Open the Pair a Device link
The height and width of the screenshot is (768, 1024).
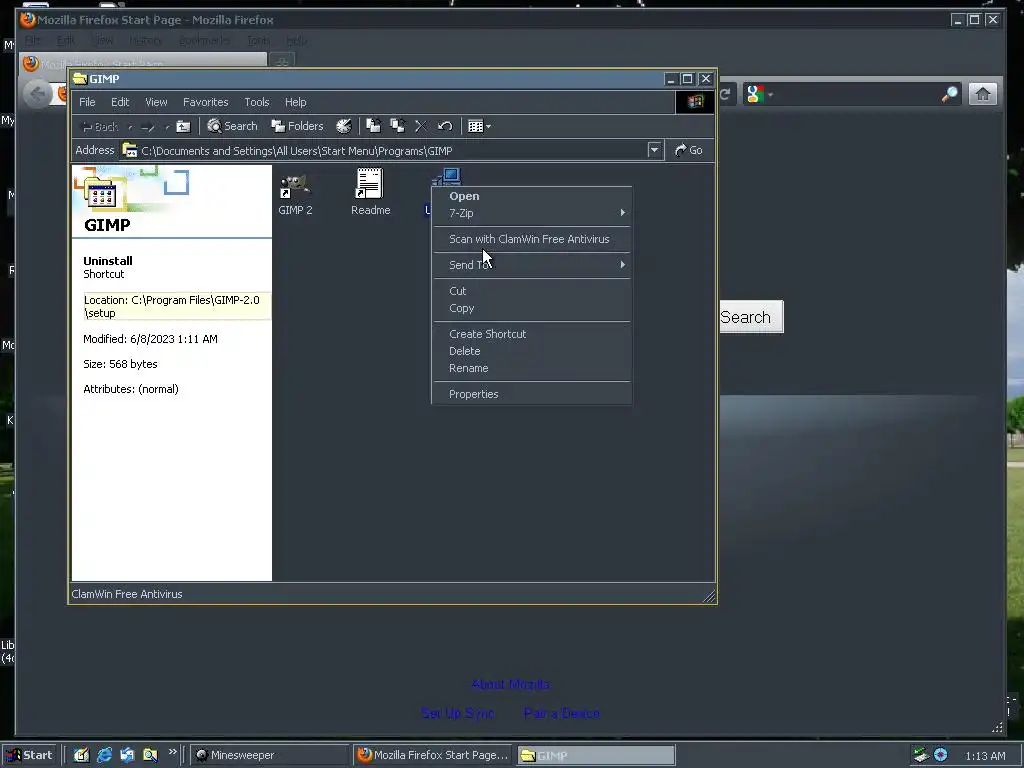pyautogui.click(x=562, y=713)
